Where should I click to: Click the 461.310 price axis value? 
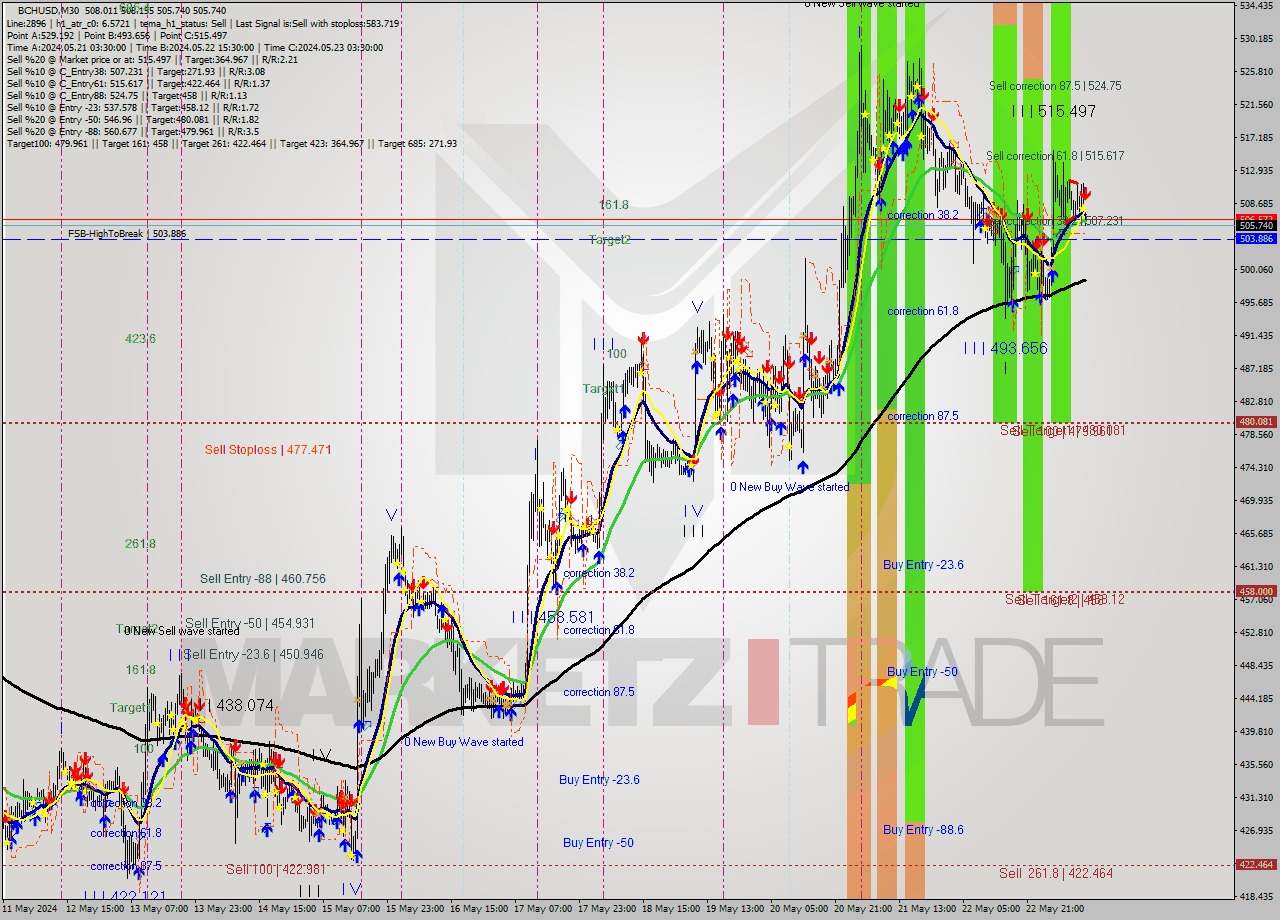click(x=1257, y=566)
